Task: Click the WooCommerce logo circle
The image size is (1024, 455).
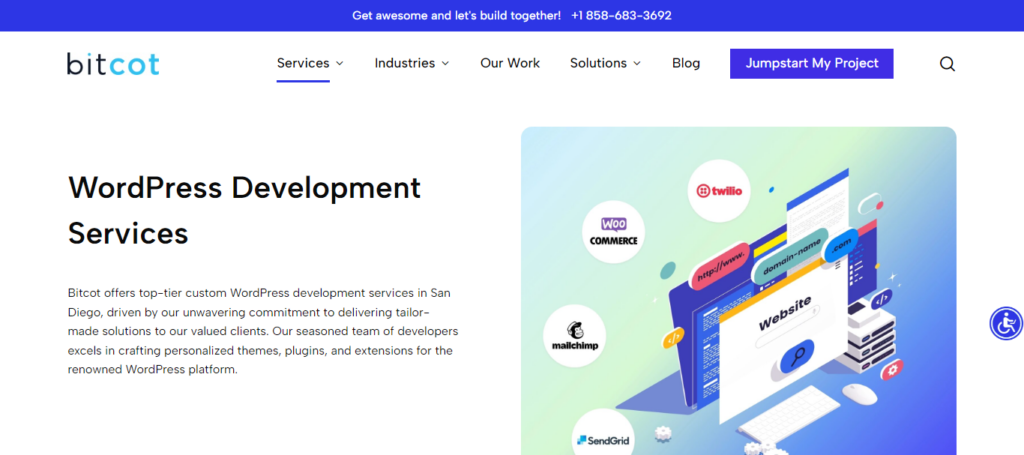Action: click(613, 231)
